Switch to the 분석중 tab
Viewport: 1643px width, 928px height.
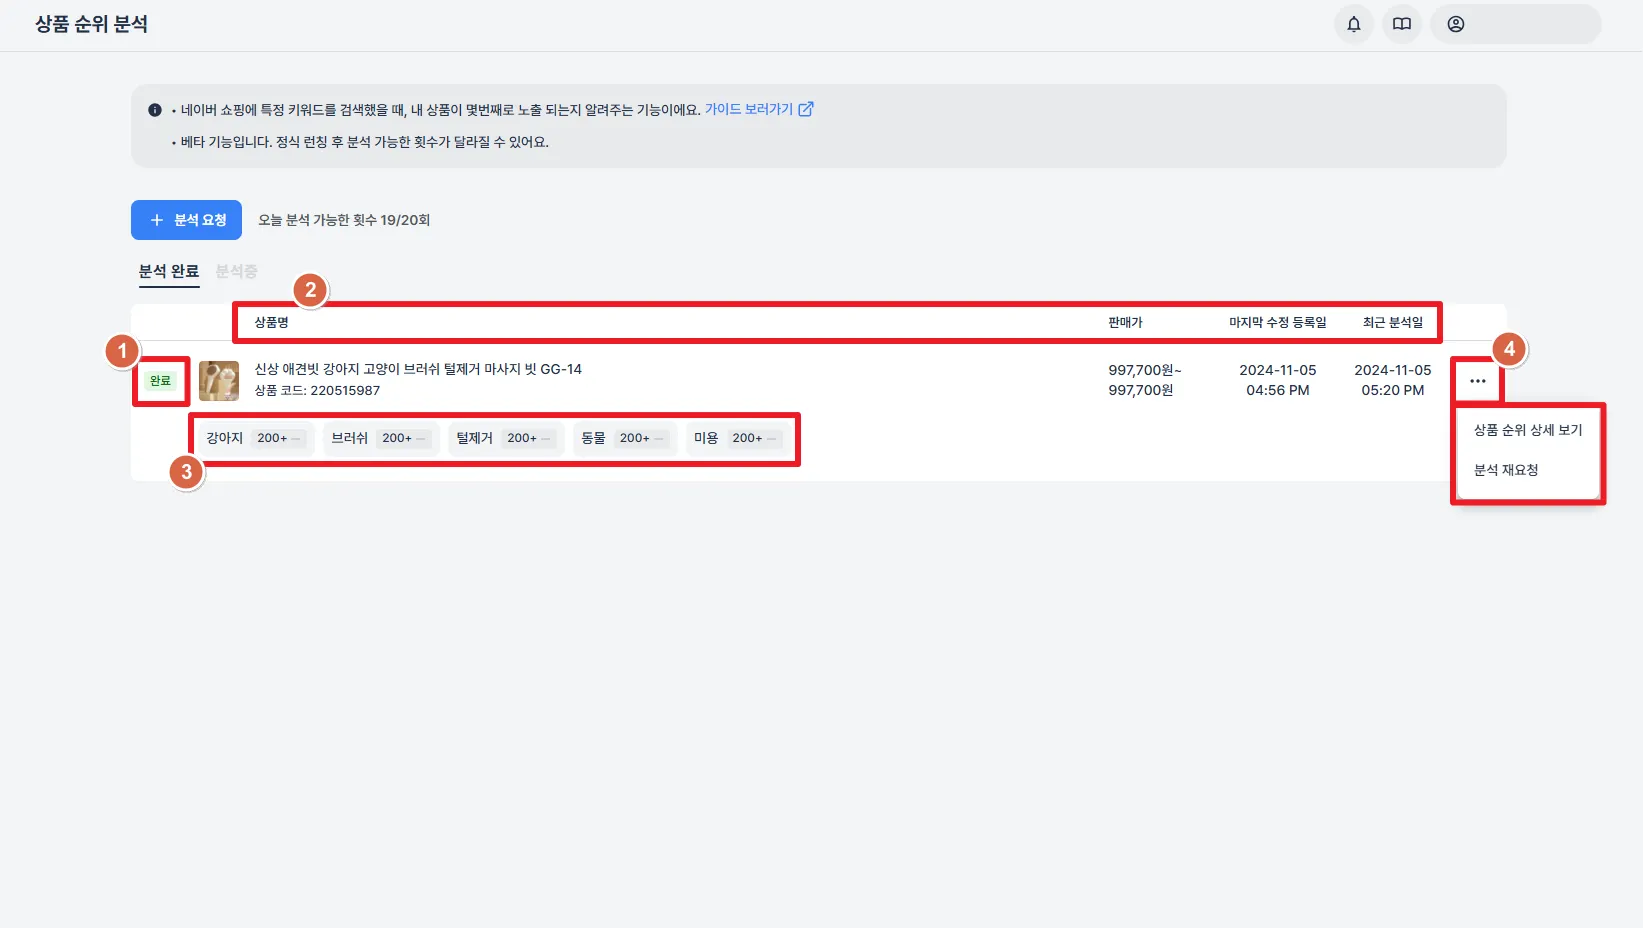coord(237,271)
